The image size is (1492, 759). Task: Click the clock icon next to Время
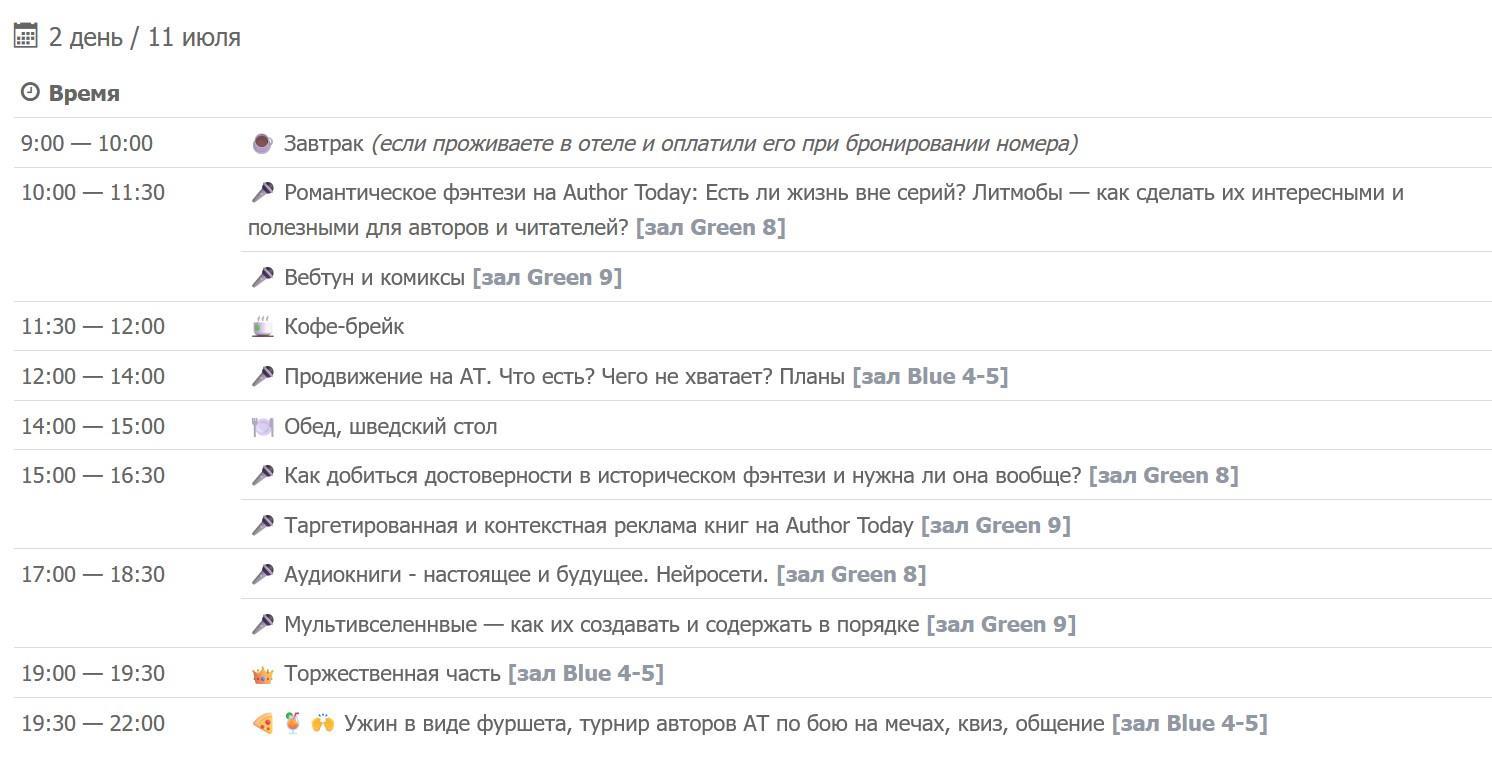pos(30,93)
